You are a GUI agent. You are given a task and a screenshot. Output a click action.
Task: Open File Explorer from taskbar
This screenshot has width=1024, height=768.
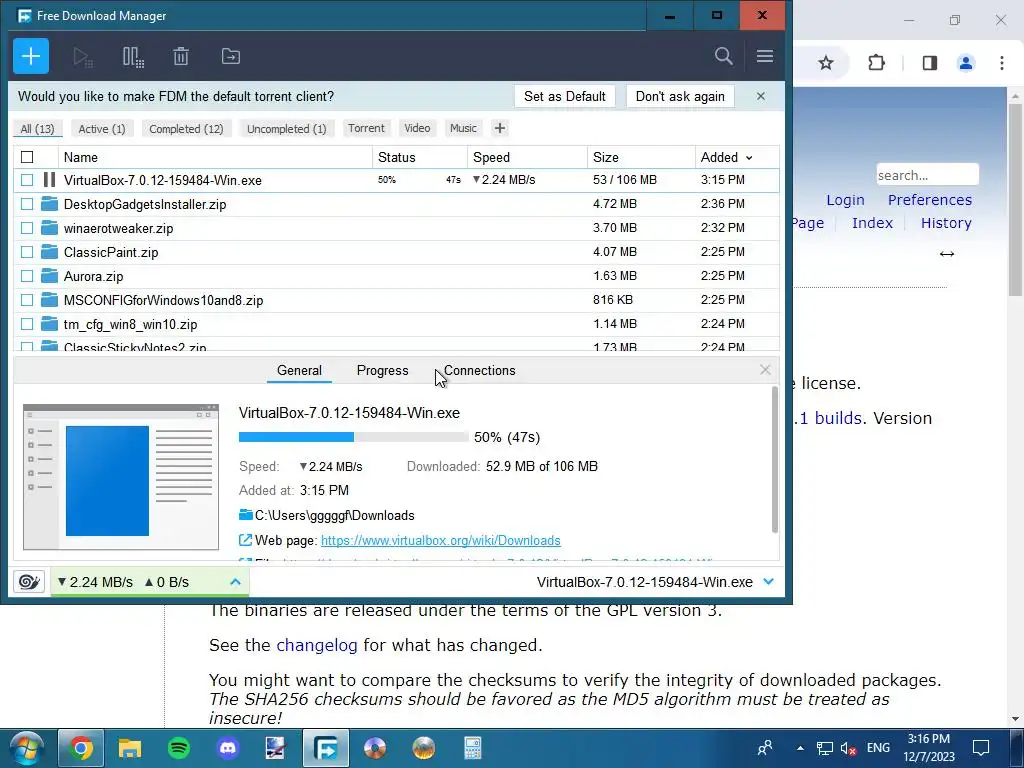pyautogui.click(x=130, y=748)
